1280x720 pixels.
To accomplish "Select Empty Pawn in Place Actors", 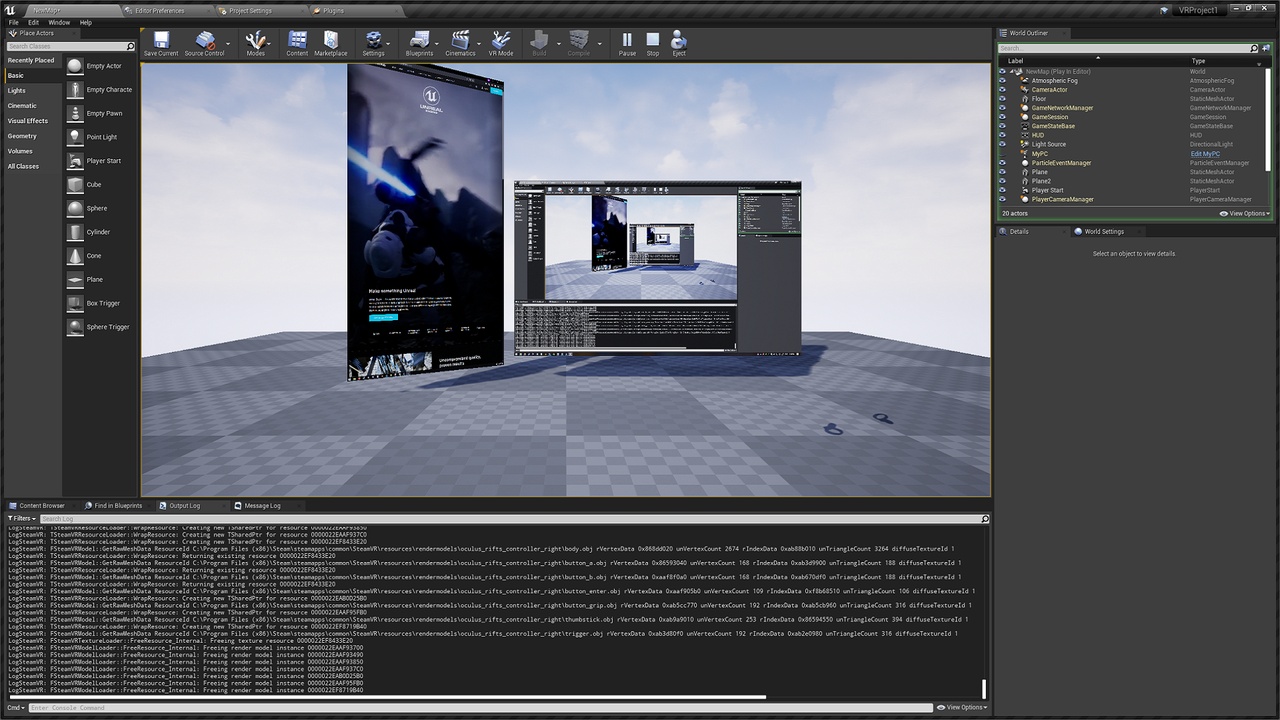I will [100, 113].
